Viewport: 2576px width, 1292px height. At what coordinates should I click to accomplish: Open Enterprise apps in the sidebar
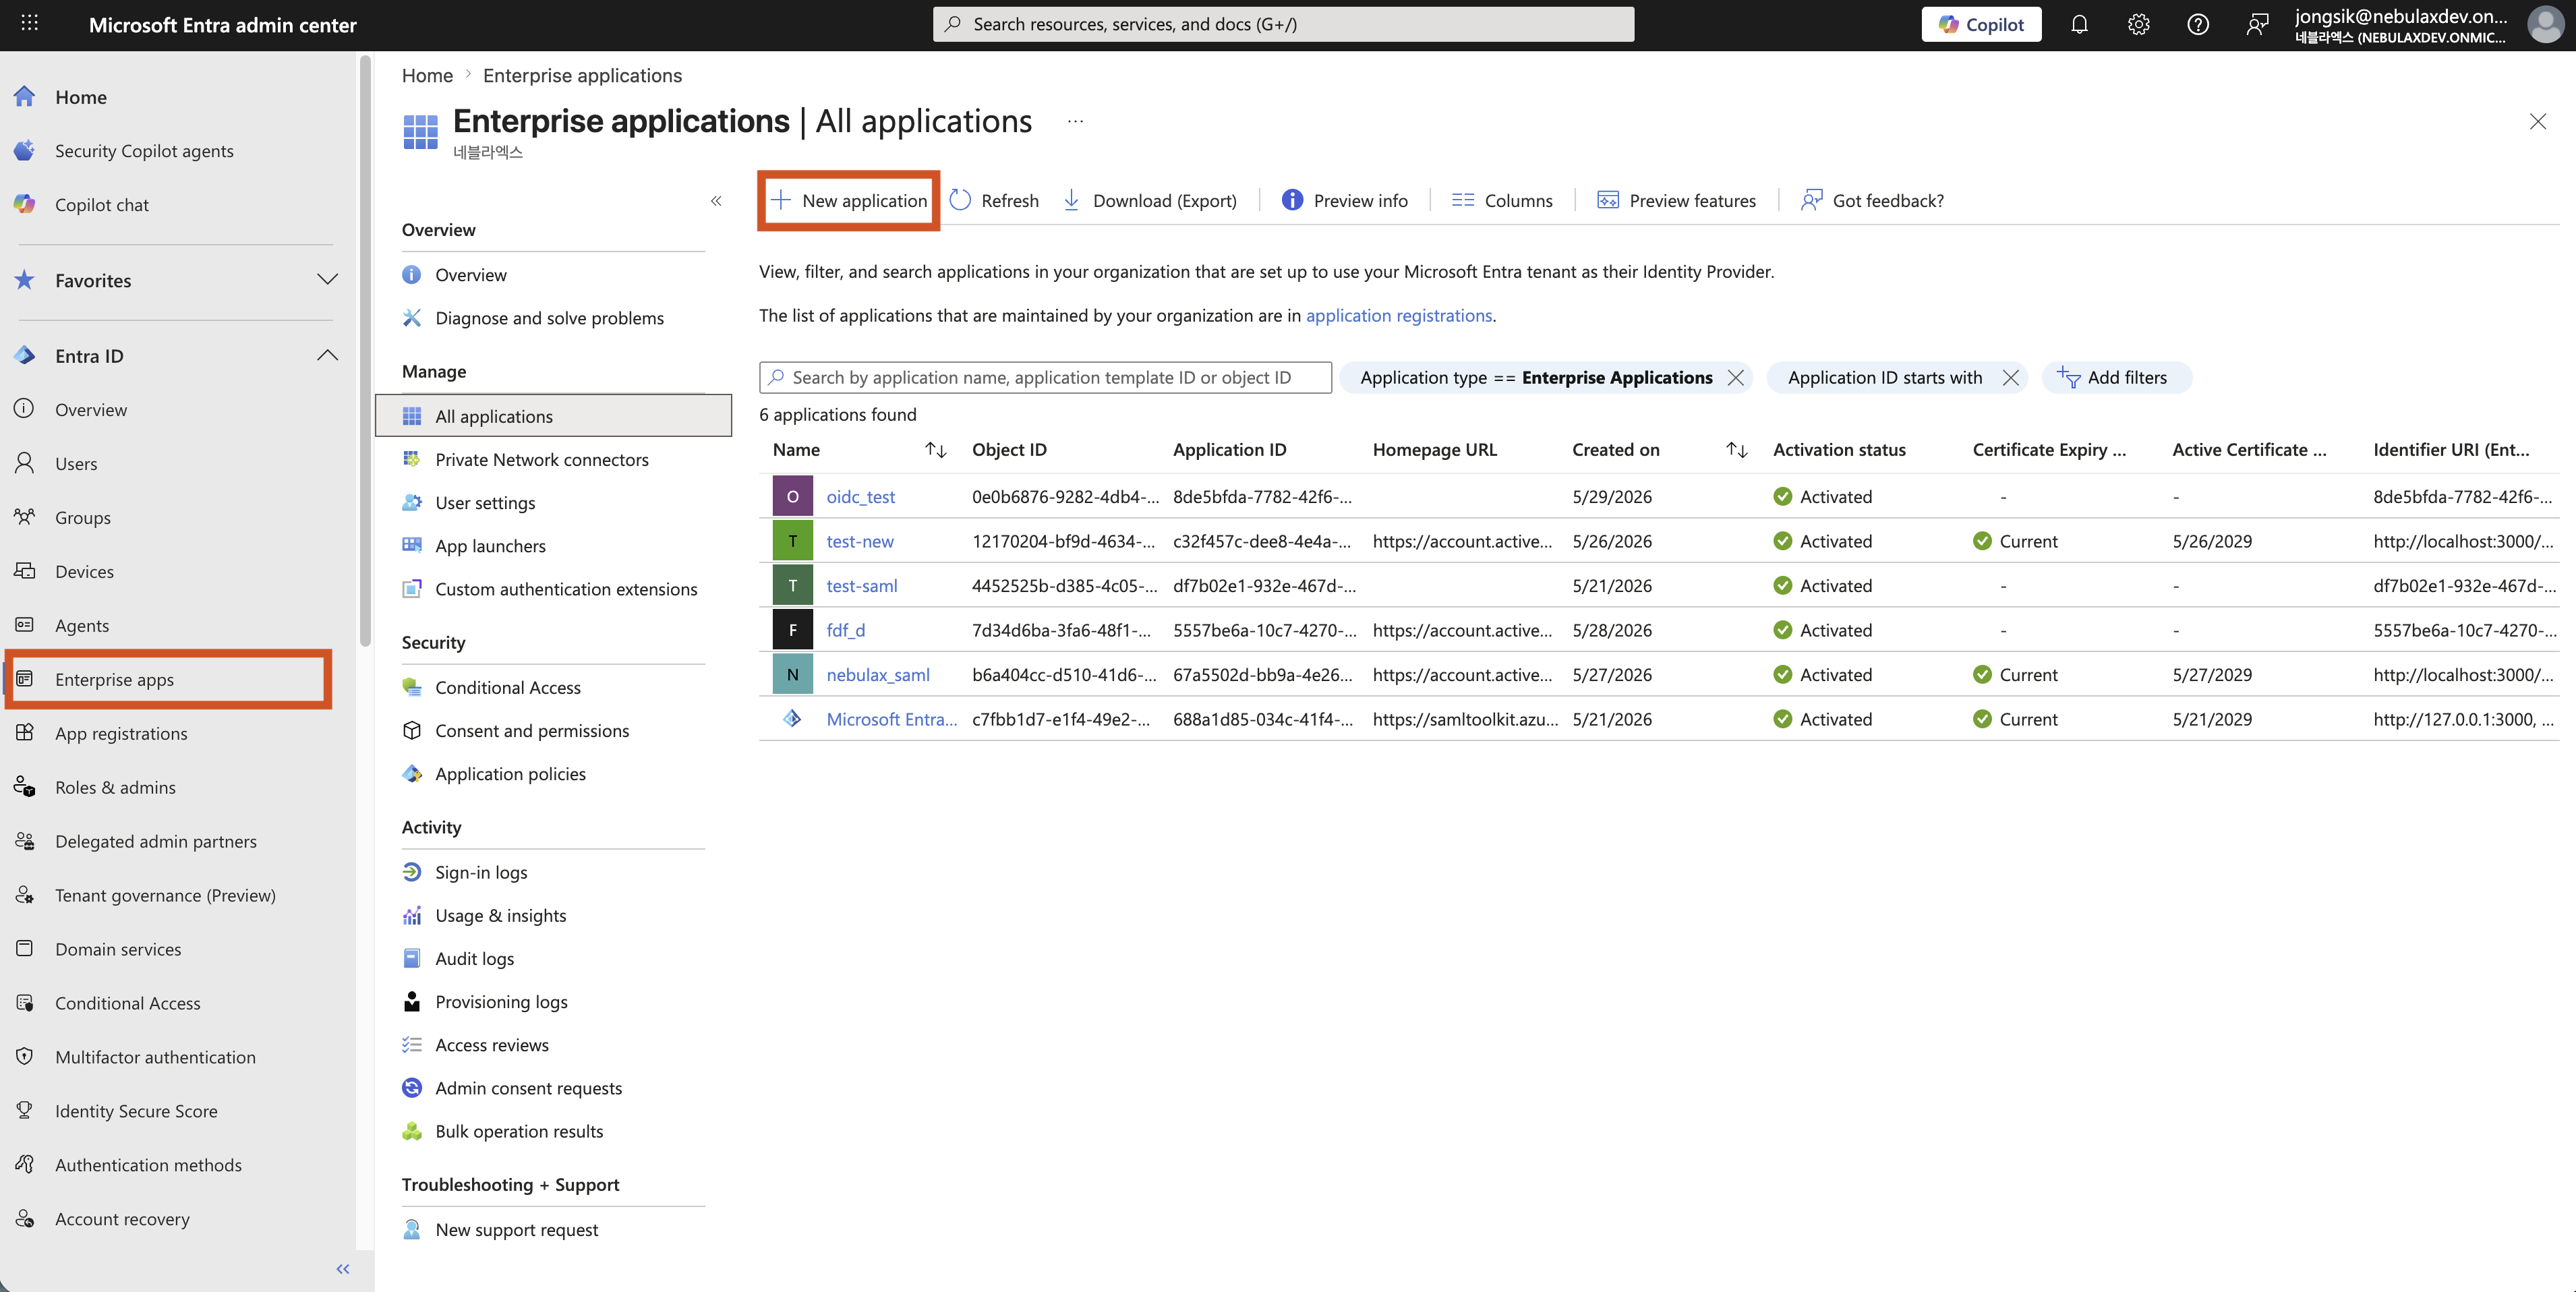(168, 679)
